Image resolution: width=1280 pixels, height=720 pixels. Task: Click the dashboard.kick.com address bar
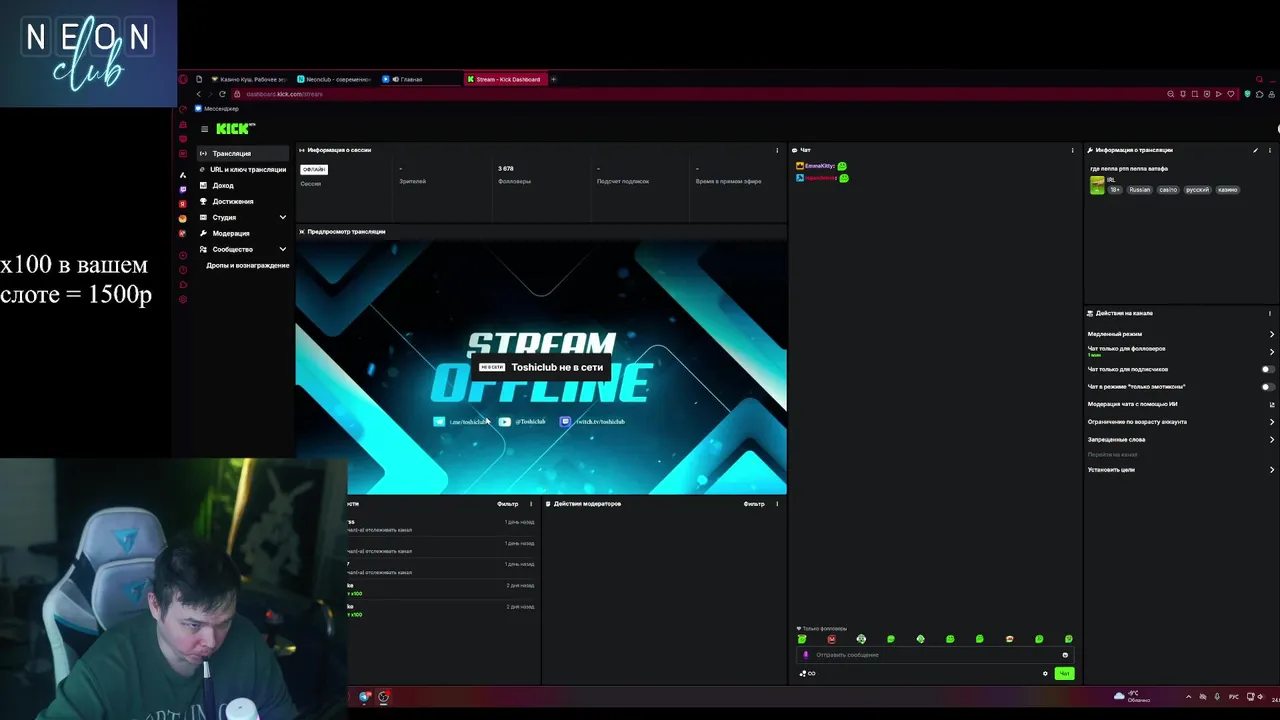[284, 94]
